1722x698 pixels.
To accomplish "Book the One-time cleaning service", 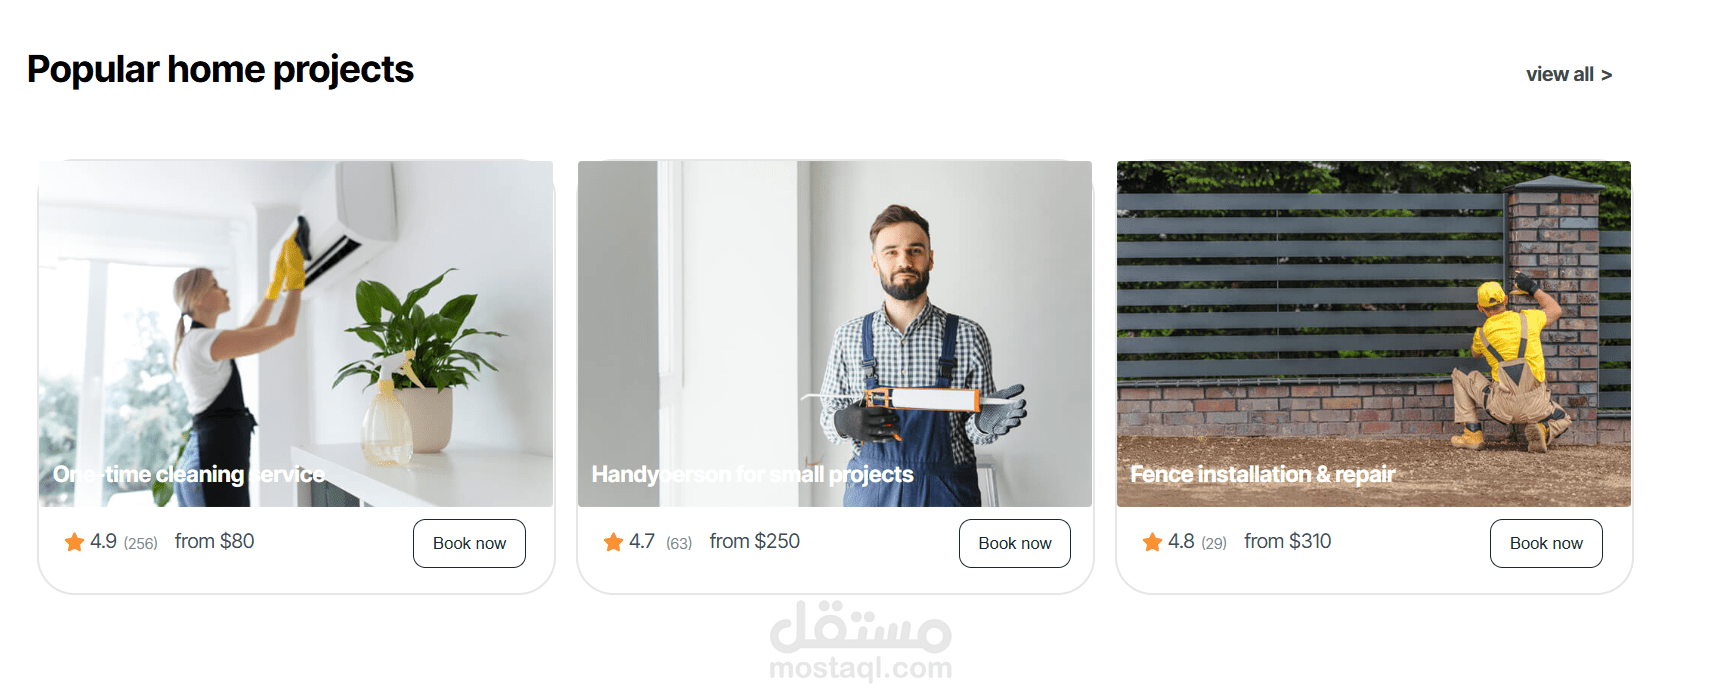I will click(x=469, y=543).
